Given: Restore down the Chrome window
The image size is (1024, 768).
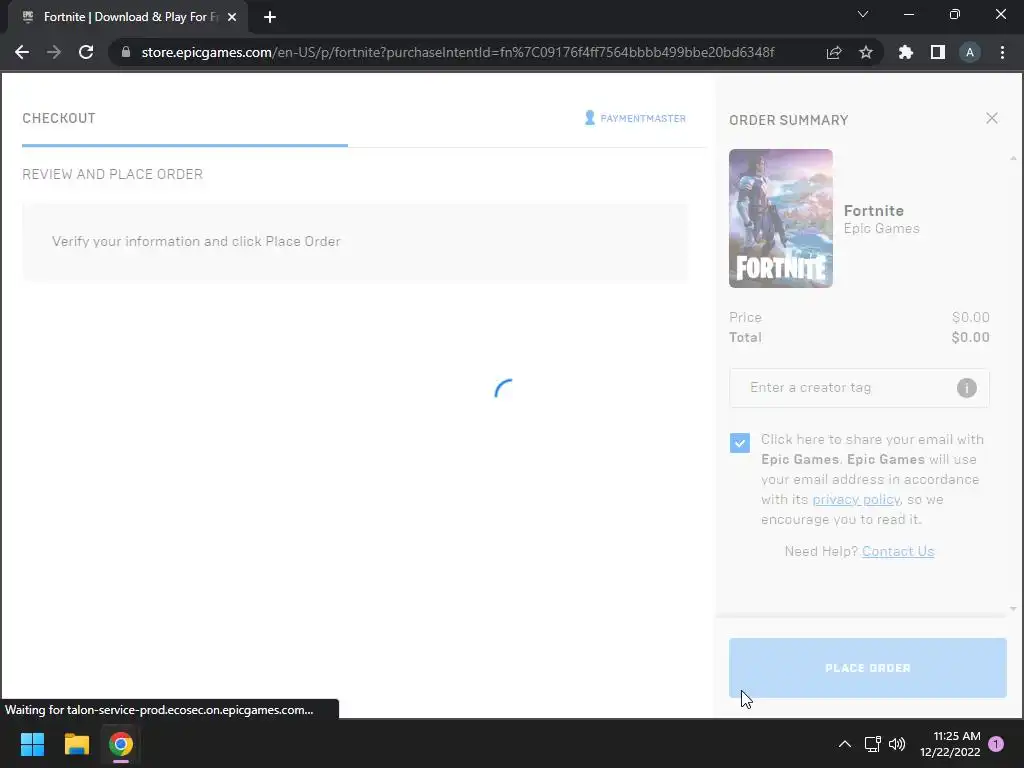Looking at the screenshot, I should point(955,14).
